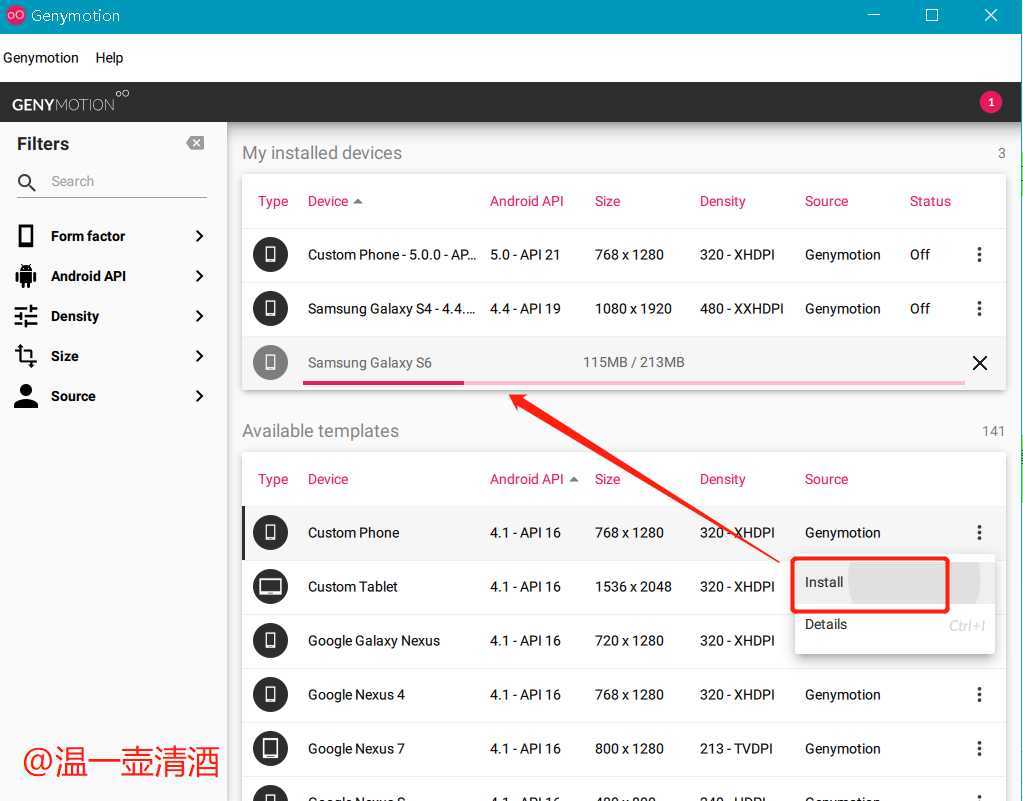The width and height of the screenshot is (1023, 801).
Task: Click the Custom Tablet device icon
Action: (x=270, y=586)
